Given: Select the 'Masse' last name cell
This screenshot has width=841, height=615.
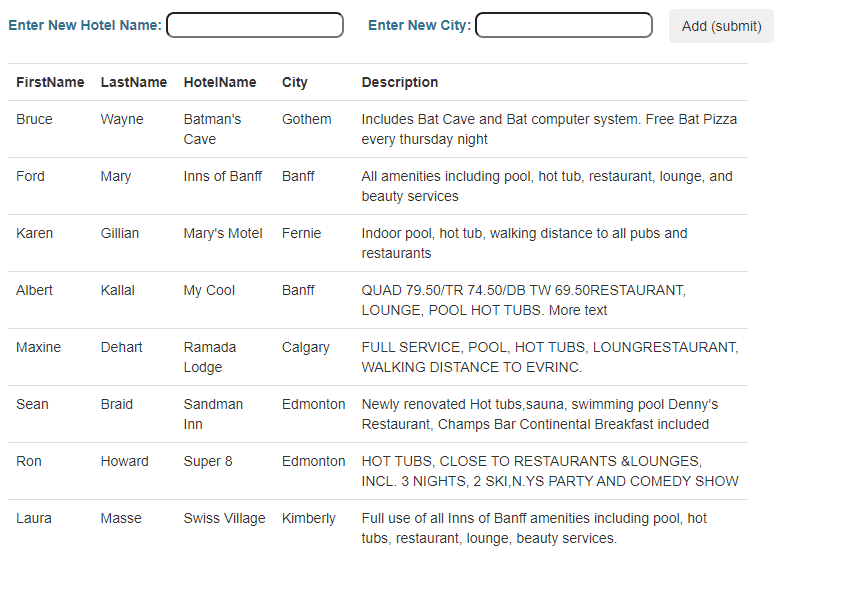Looking at the screenshot, I should 121,518.
